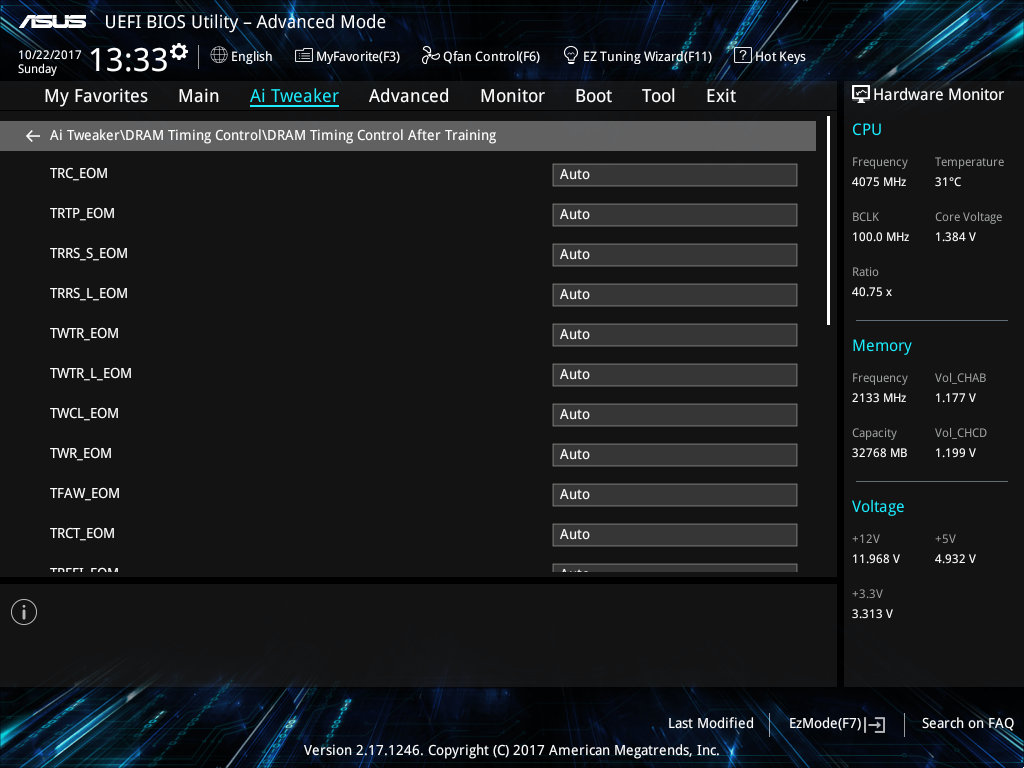Select the TWTR_L_EOM setting label
Viewport: 1024px width, 768px height.
pyautogui.click(x=91, y=374)
